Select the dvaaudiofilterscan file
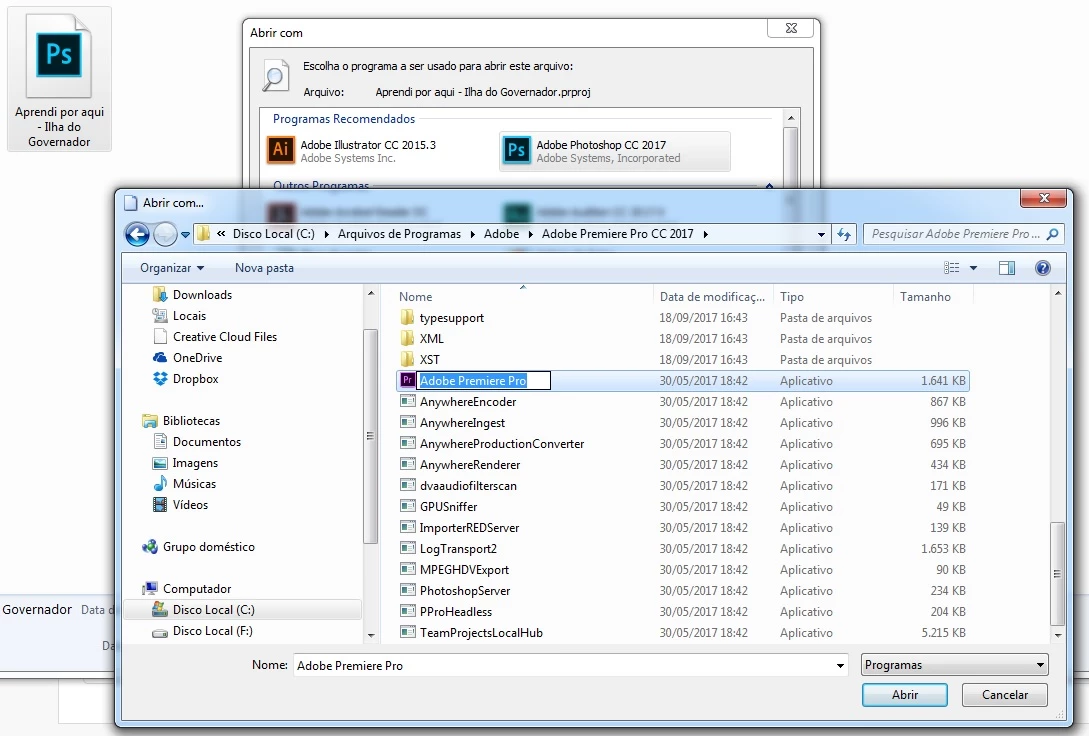 pyautogui.click(x=468, y=485)
